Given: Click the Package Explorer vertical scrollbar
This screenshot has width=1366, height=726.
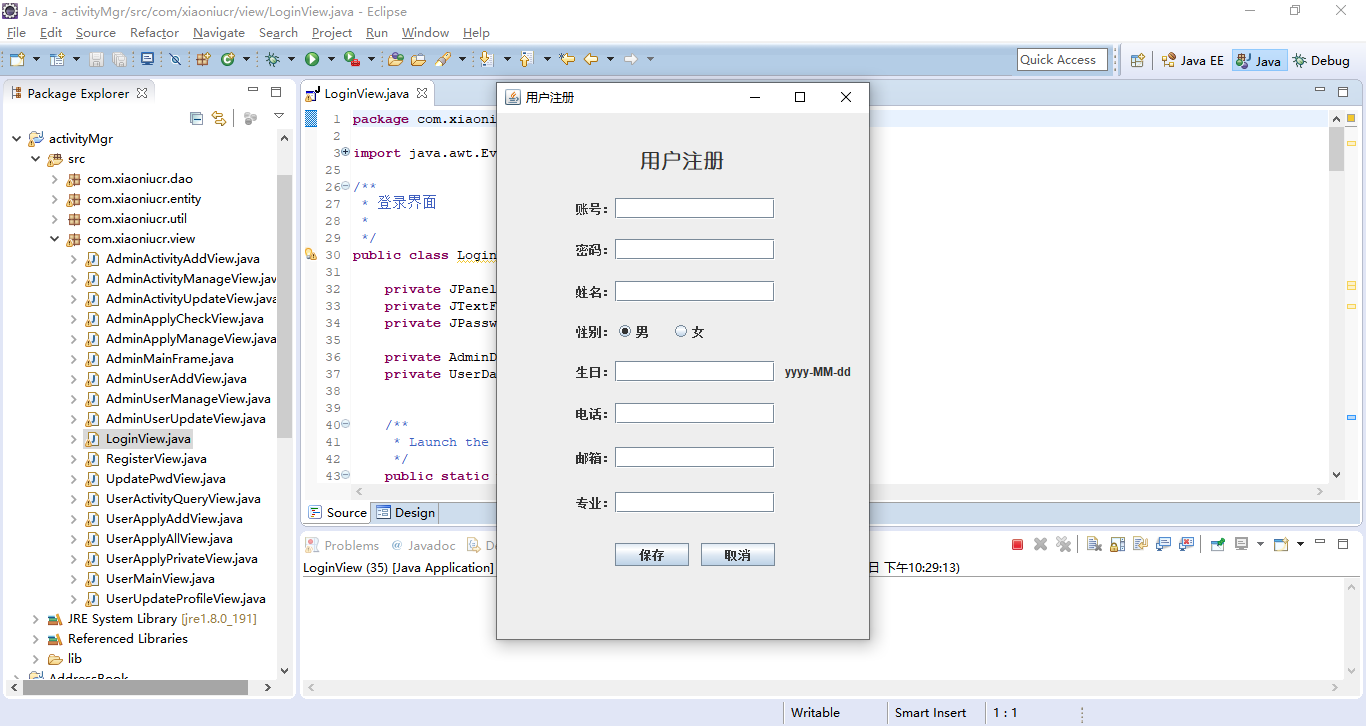Looking at the screenshot, I should 284,305.
